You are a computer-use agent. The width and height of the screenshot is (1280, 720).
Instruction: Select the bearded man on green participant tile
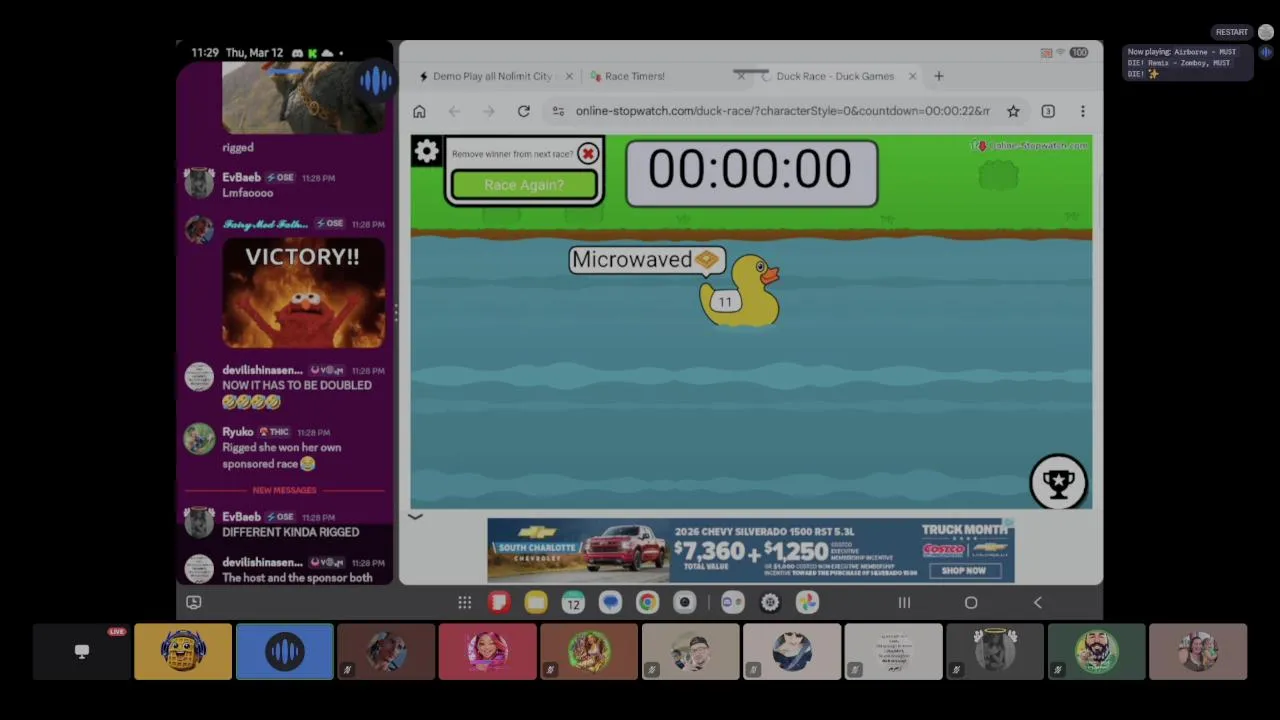tap(1097, 652)
